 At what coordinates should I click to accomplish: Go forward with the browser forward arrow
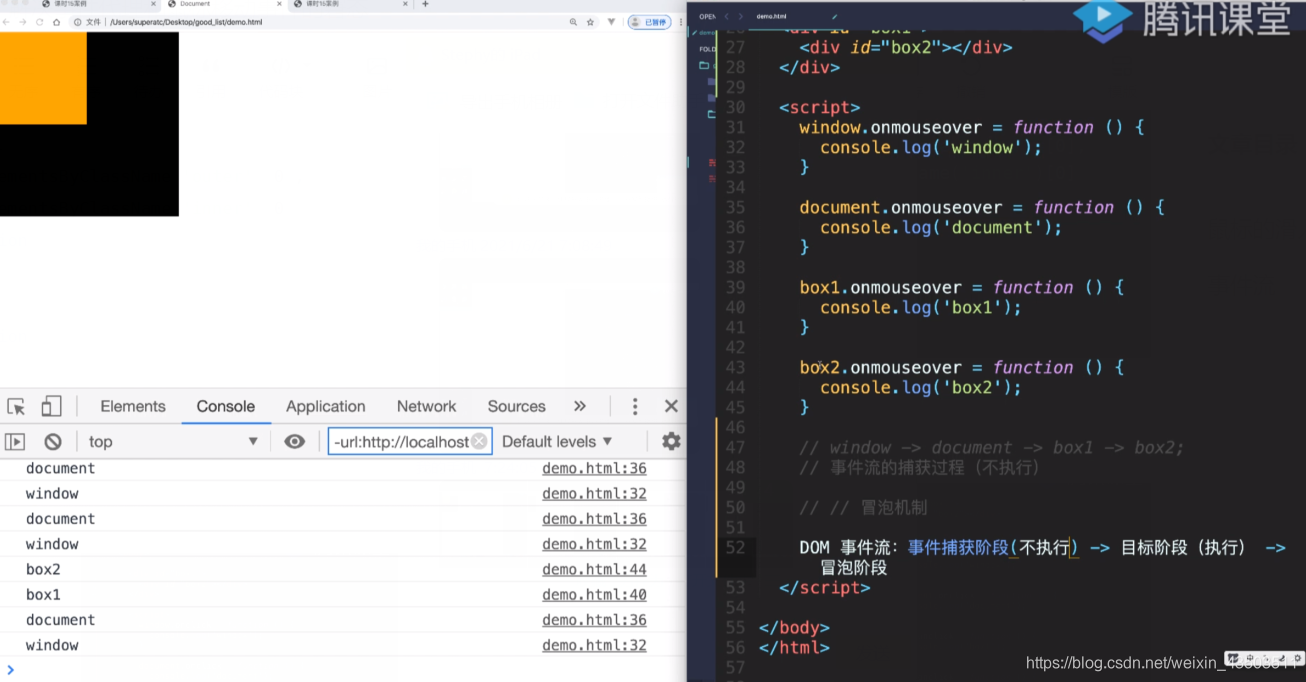tap(22, 22)
